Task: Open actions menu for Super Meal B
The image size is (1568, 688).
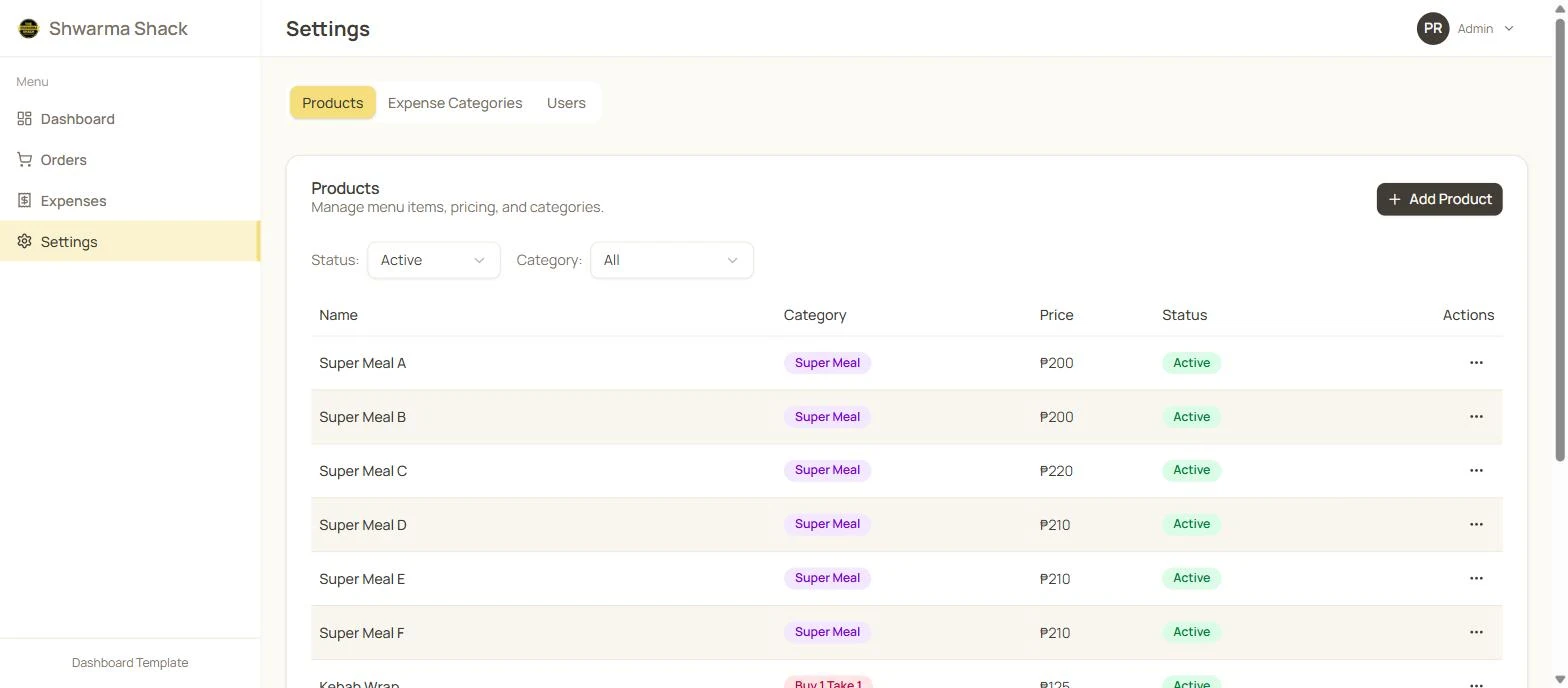Action: point(1476,417)
